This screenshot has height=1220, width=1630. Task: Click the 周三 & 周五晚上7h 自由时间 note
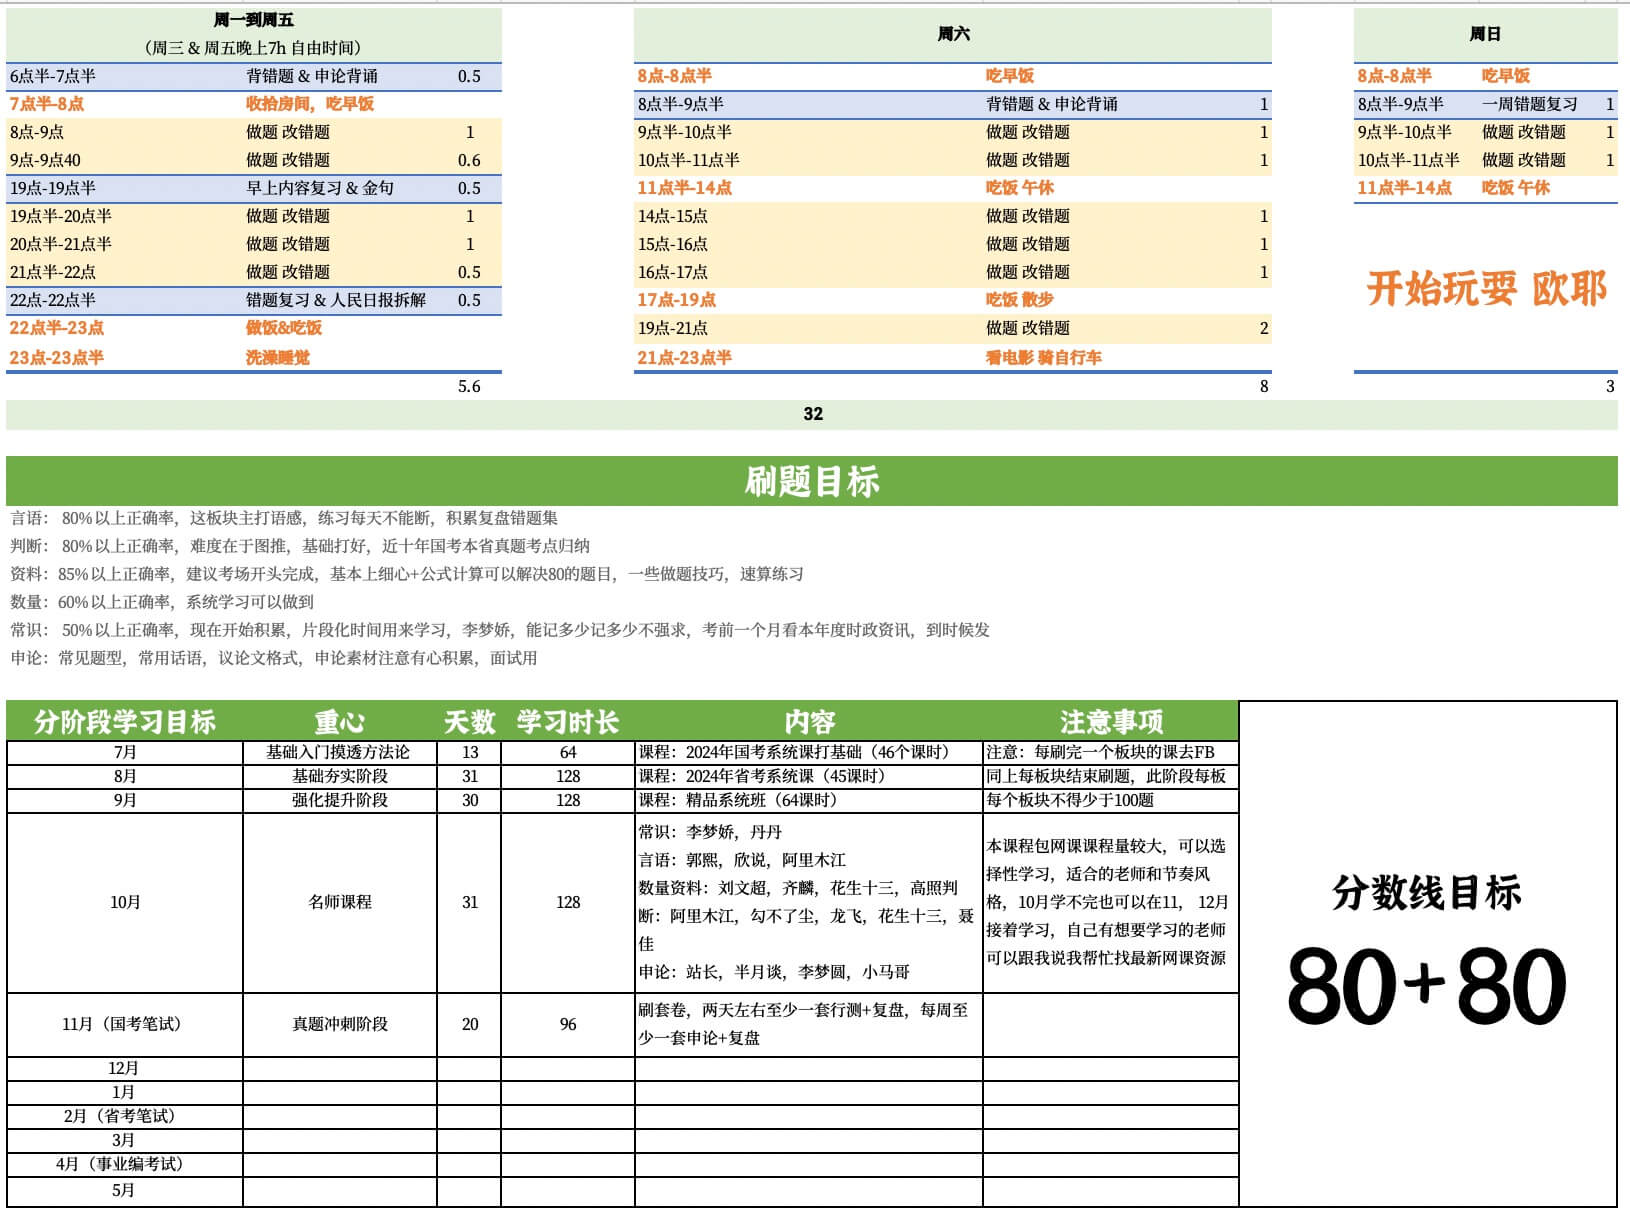pyautogui.click(x=254, y=48)
